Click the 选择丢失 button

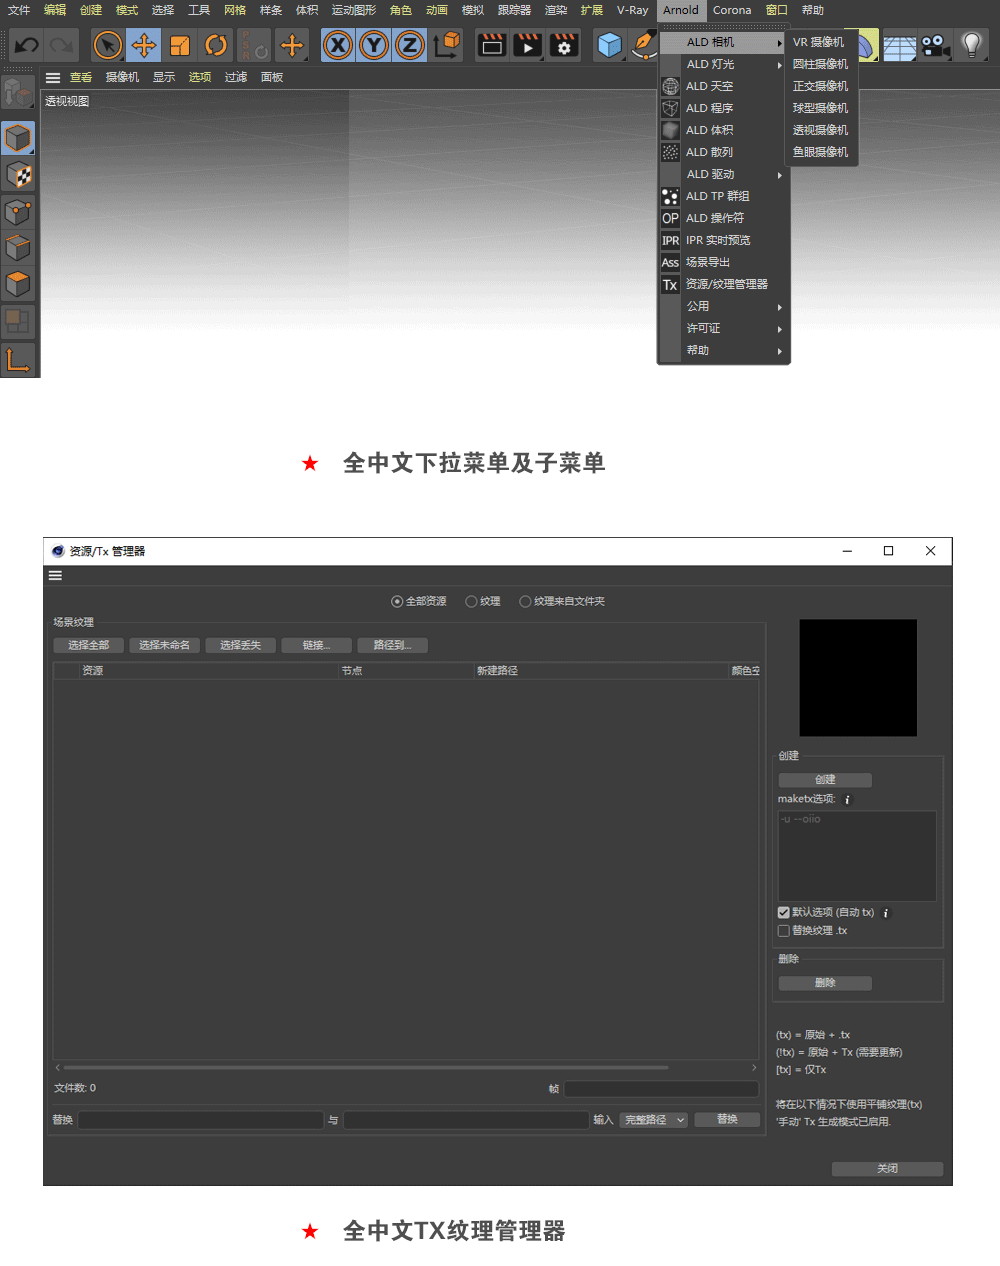coord(240,645)
